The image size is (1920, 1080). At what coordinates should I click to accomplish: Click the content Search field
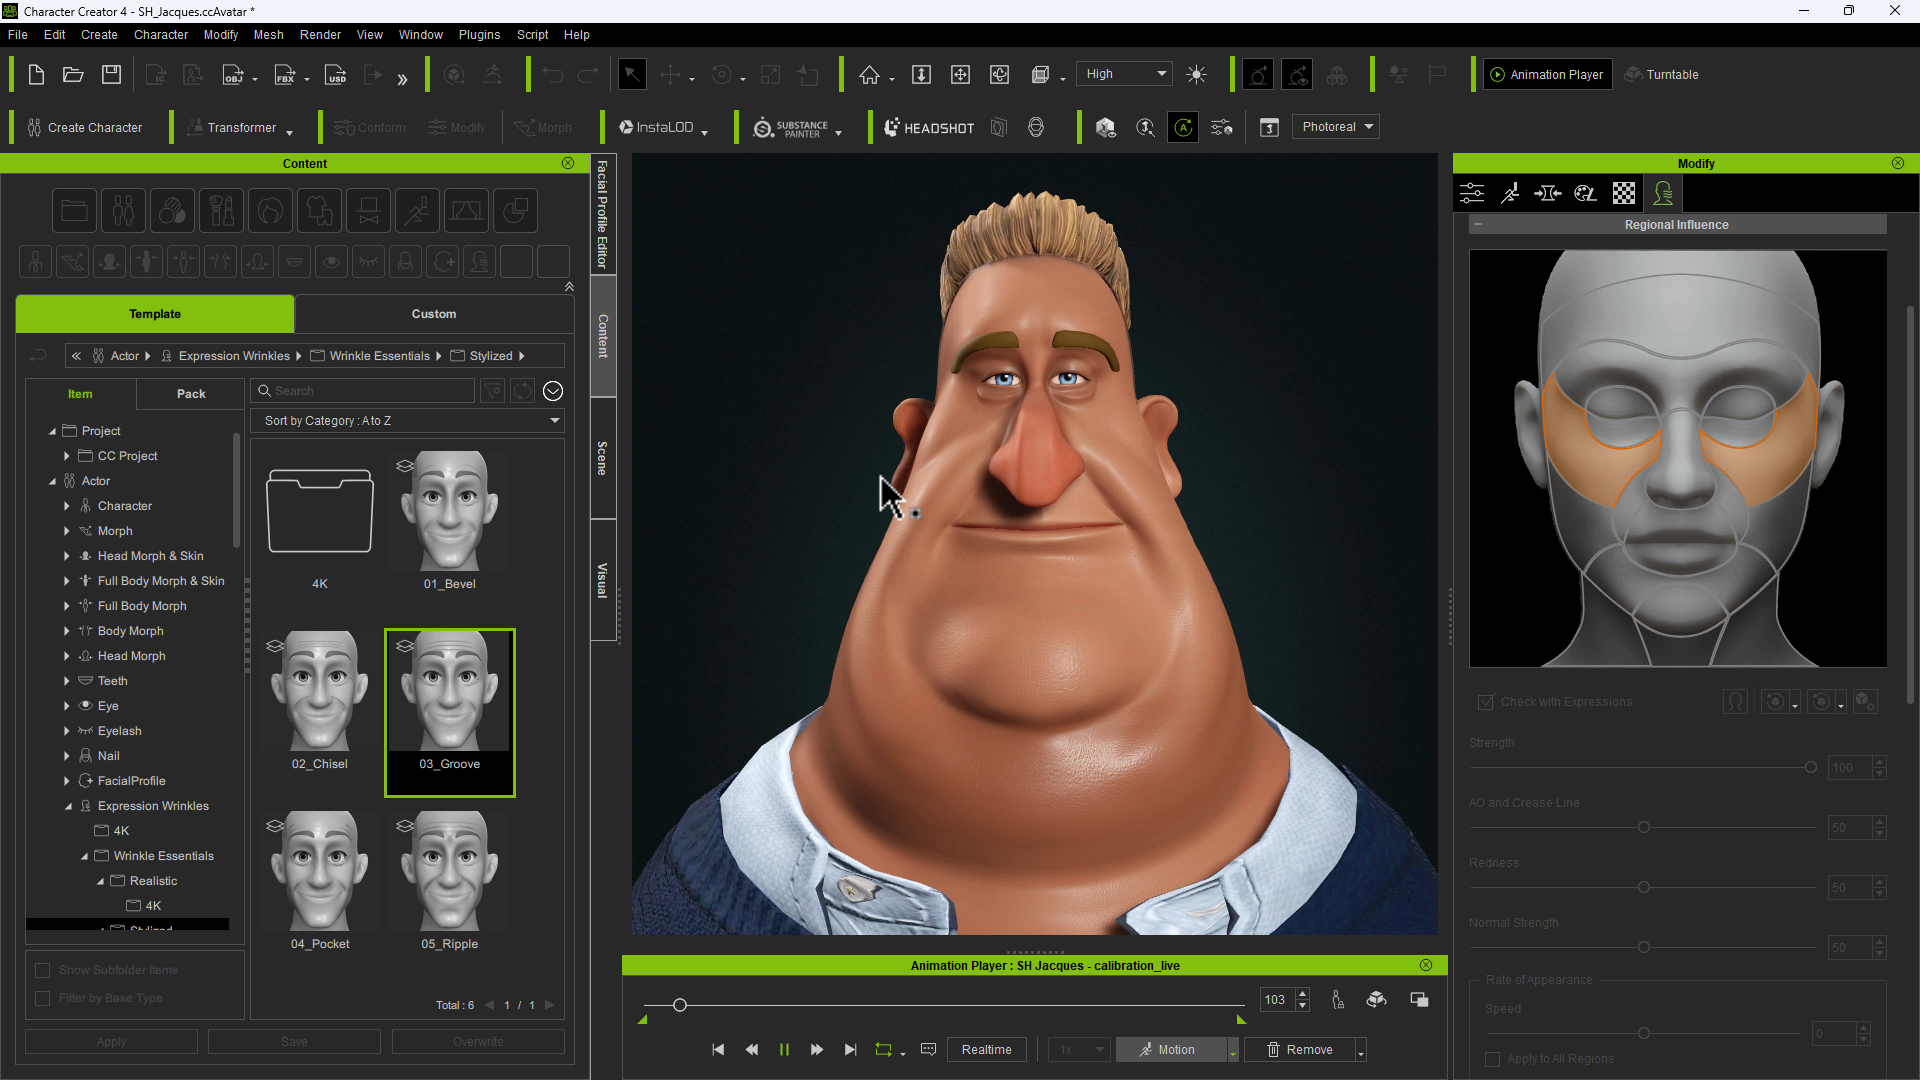tap(363, 391)
